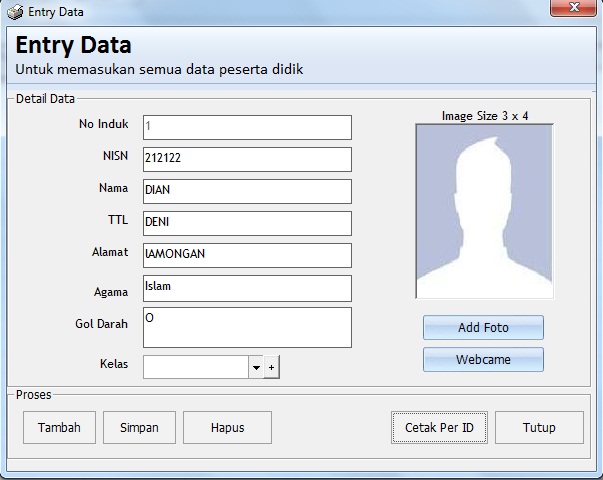Focus the NISN field containing 212122
Viewport: 603px width, 480px height.
point(247,159)
